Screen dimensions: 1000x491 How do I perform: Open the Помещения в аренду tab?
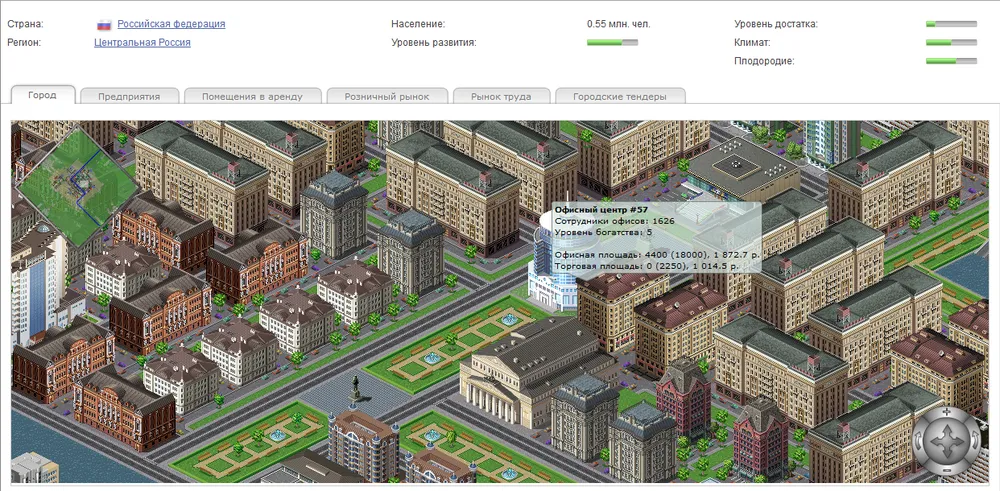click(x=255, y=97)
